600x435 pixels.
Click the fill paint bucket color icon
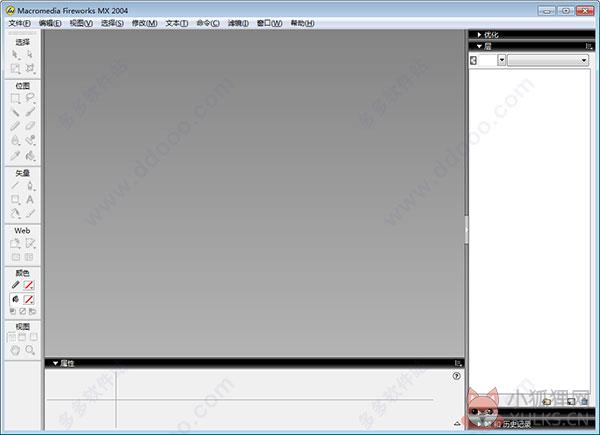click(x=15, y=299)
